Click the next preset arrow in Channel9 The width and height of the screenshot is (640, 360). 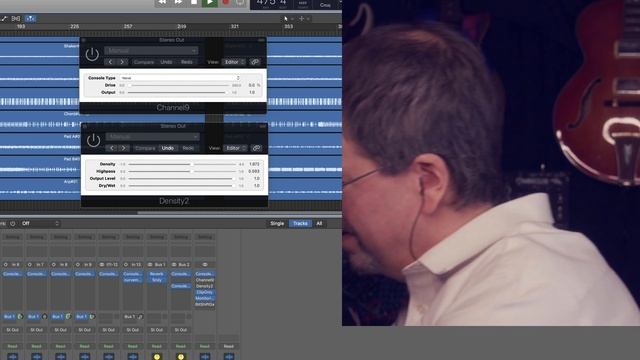(x=122, y=62)
